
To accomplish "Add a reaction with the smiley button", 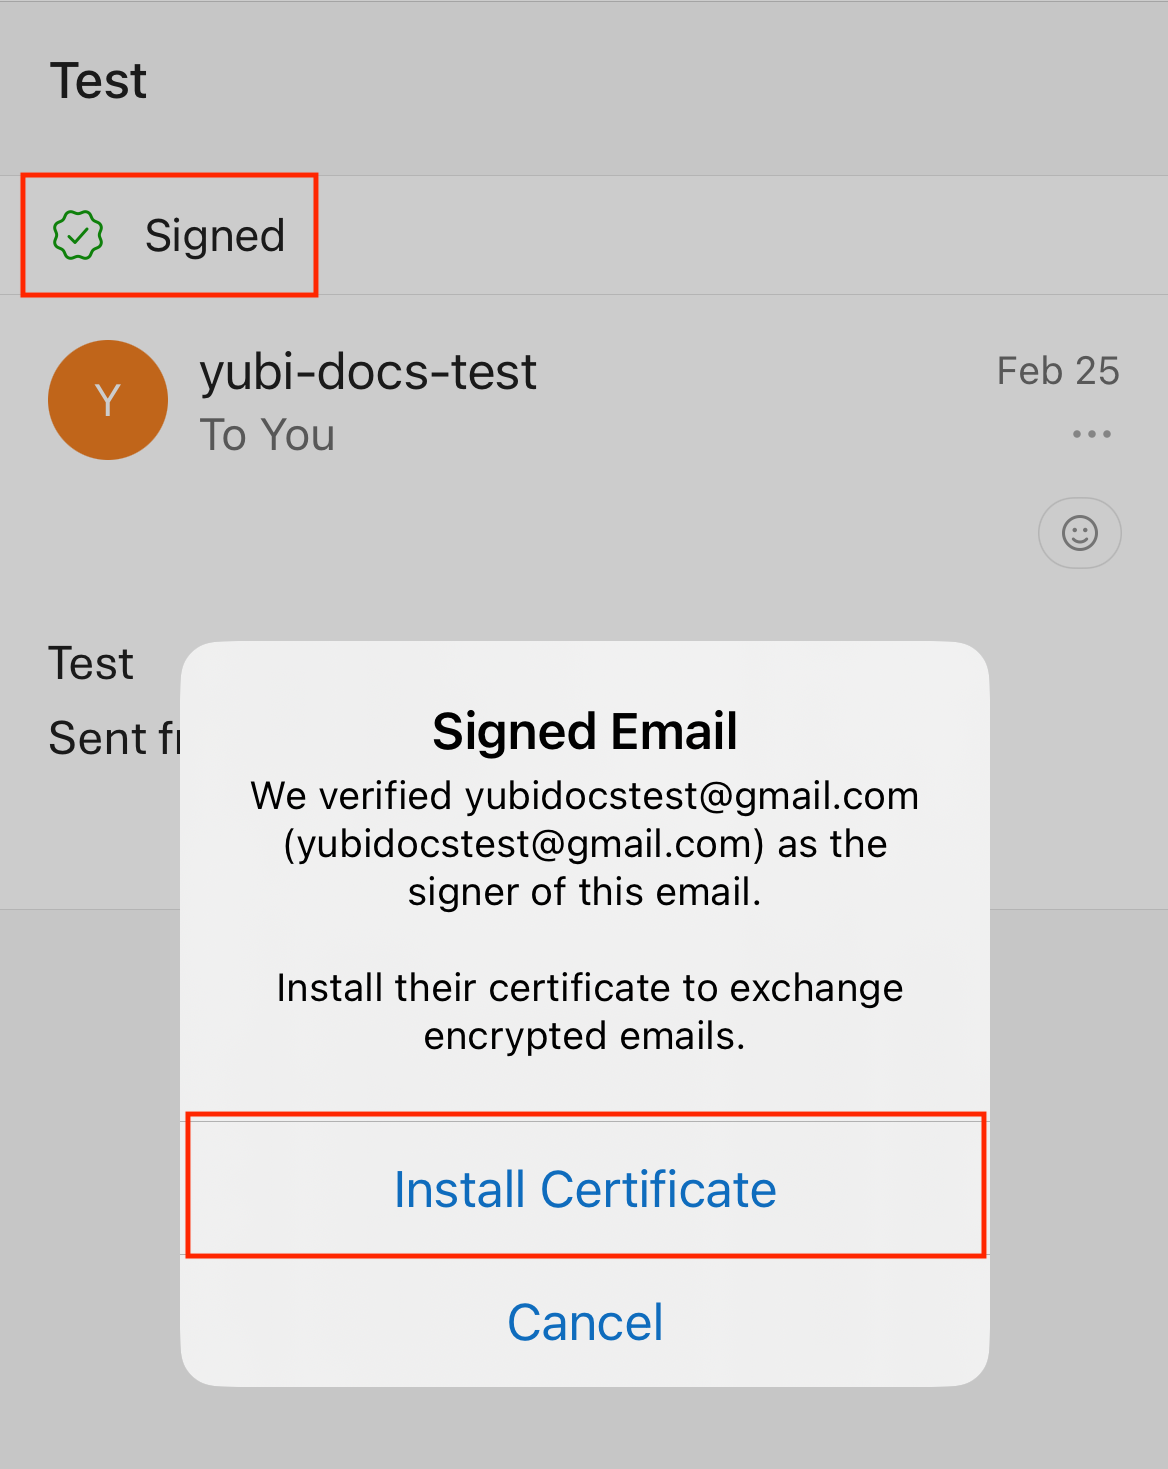I will point(1079,533).
